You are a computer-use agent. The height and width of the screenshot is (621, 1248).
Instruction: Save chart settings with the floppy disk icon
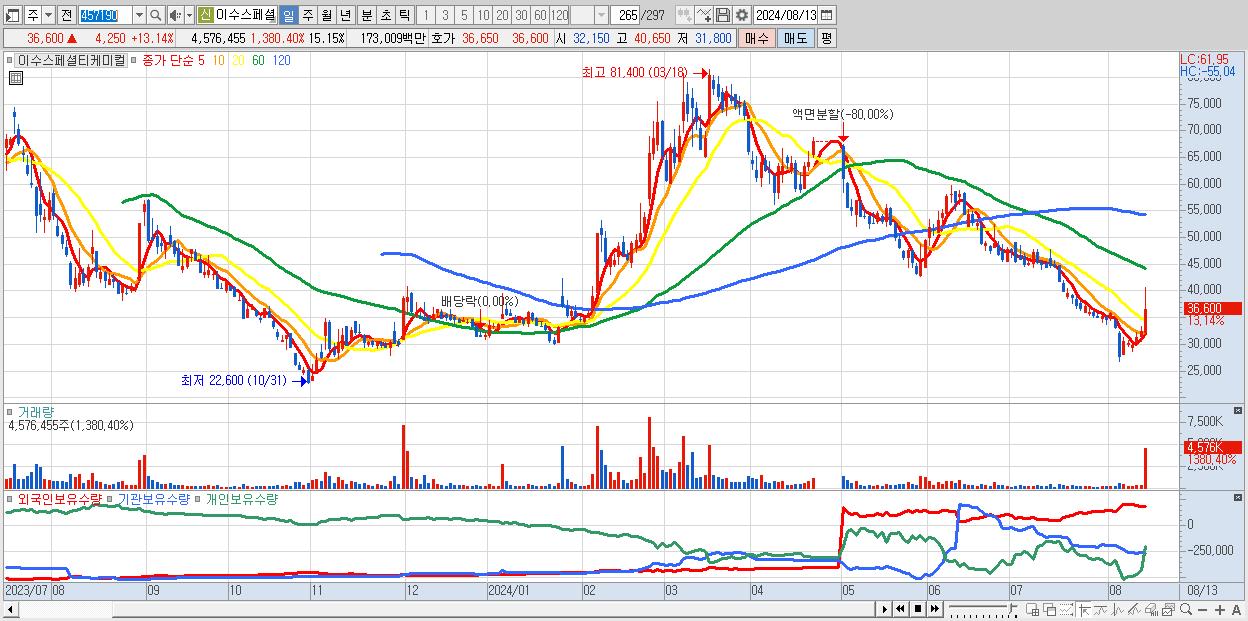point(722,15)
